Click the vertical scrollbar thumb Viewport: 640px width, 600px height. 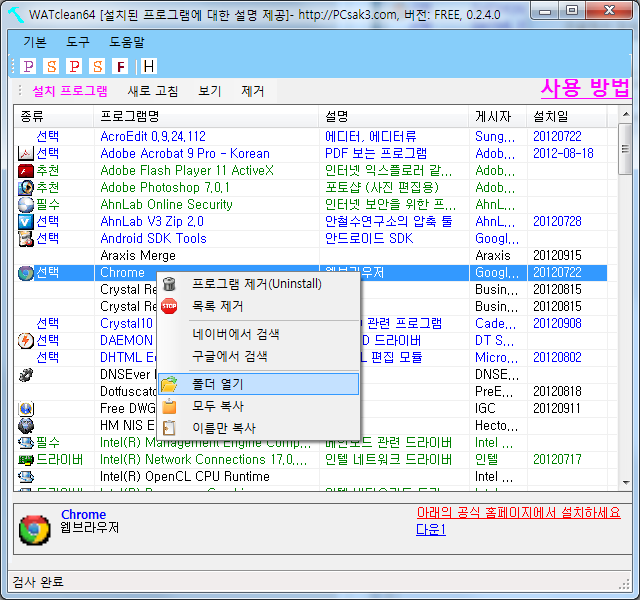[x=625, y=149]
